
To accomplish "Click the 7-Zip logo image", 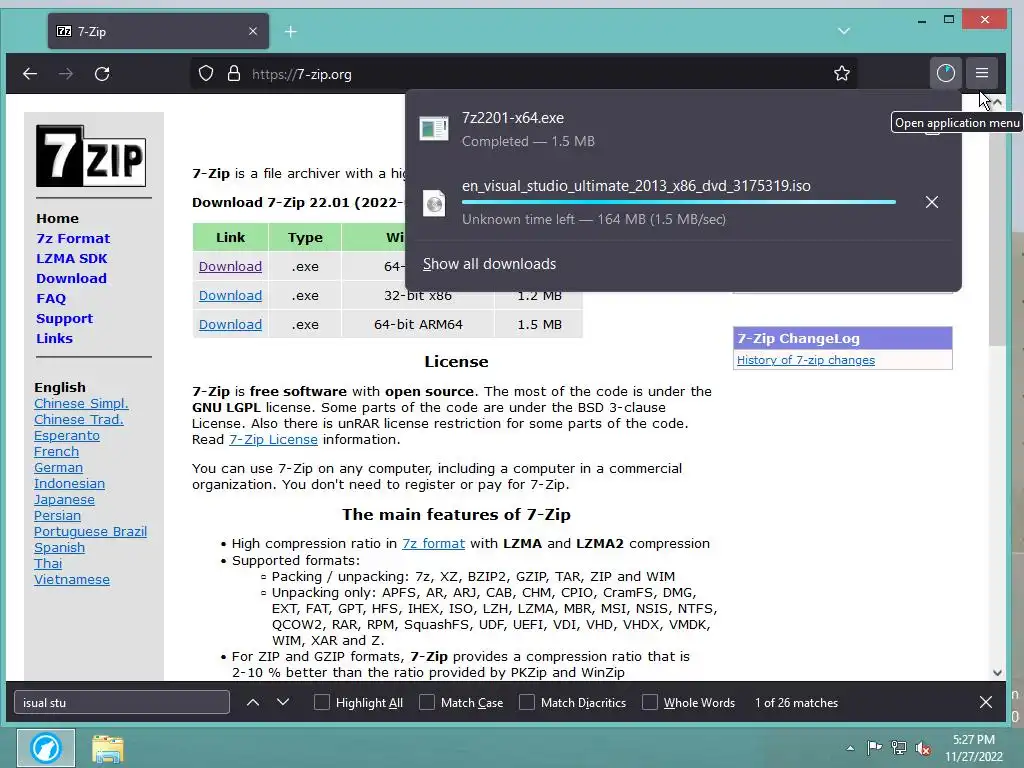I will (x=91, y=156).
